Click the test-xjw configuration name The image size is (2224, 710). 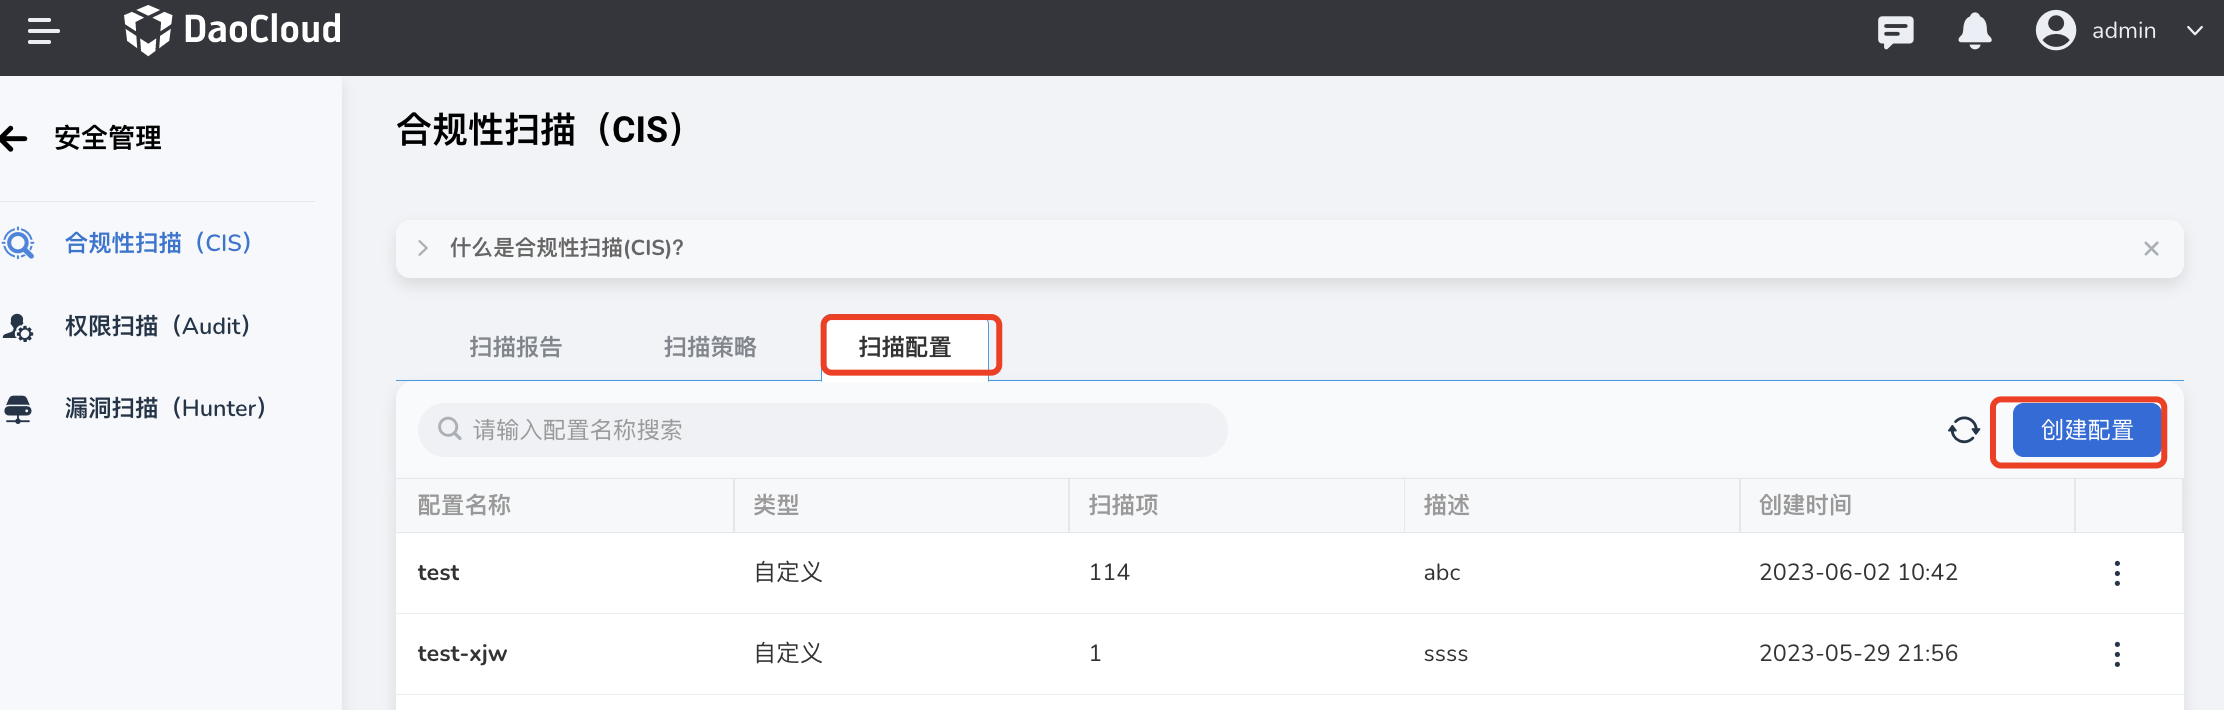point(462,654)
